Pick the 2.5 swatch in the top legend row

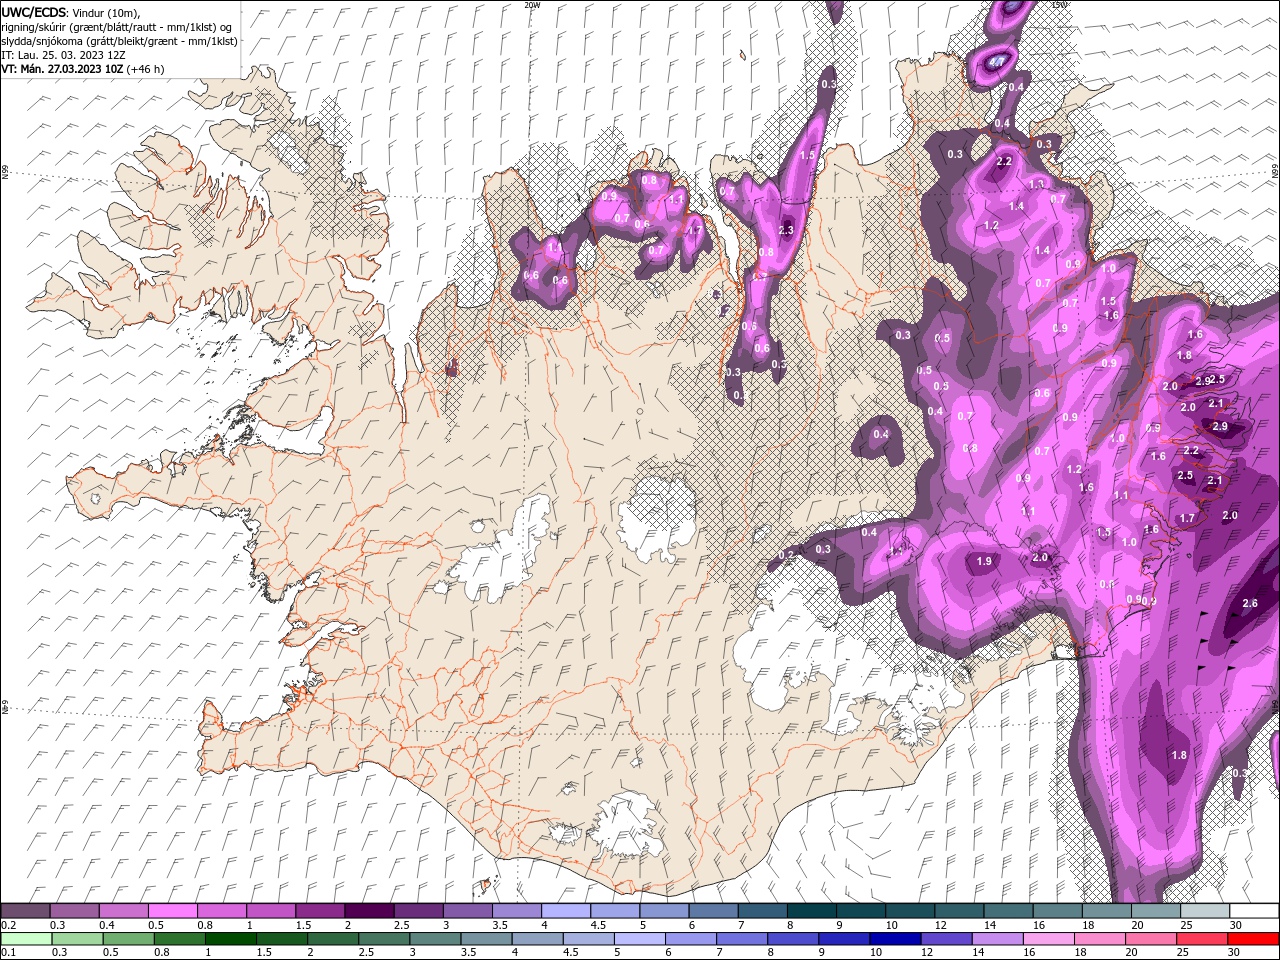(x=418, y=911)
